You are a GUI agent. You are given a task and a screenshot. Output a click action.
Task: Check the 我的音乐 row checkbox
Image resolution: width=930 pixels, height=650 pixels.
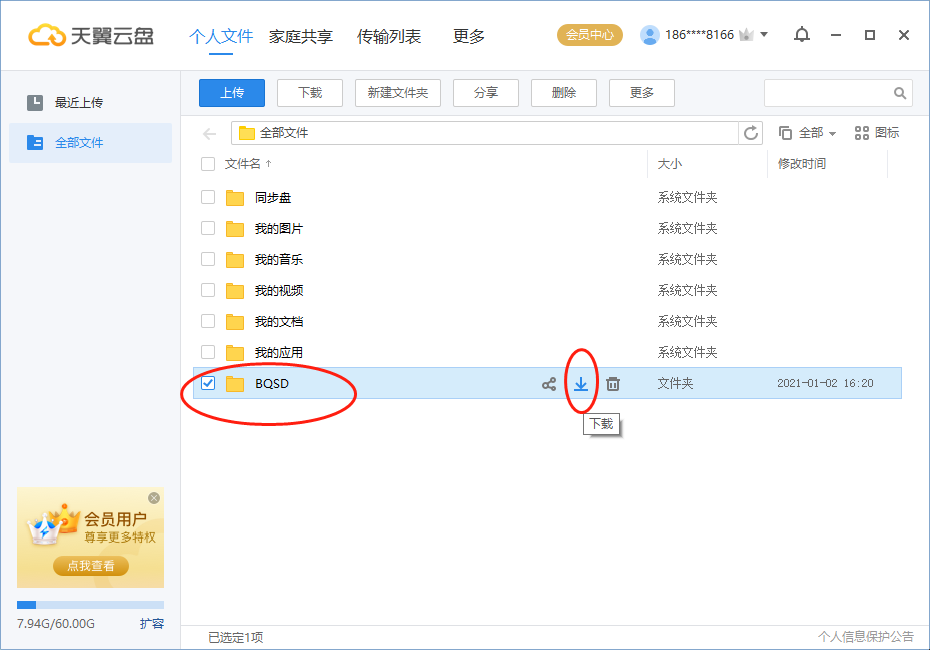208,259
